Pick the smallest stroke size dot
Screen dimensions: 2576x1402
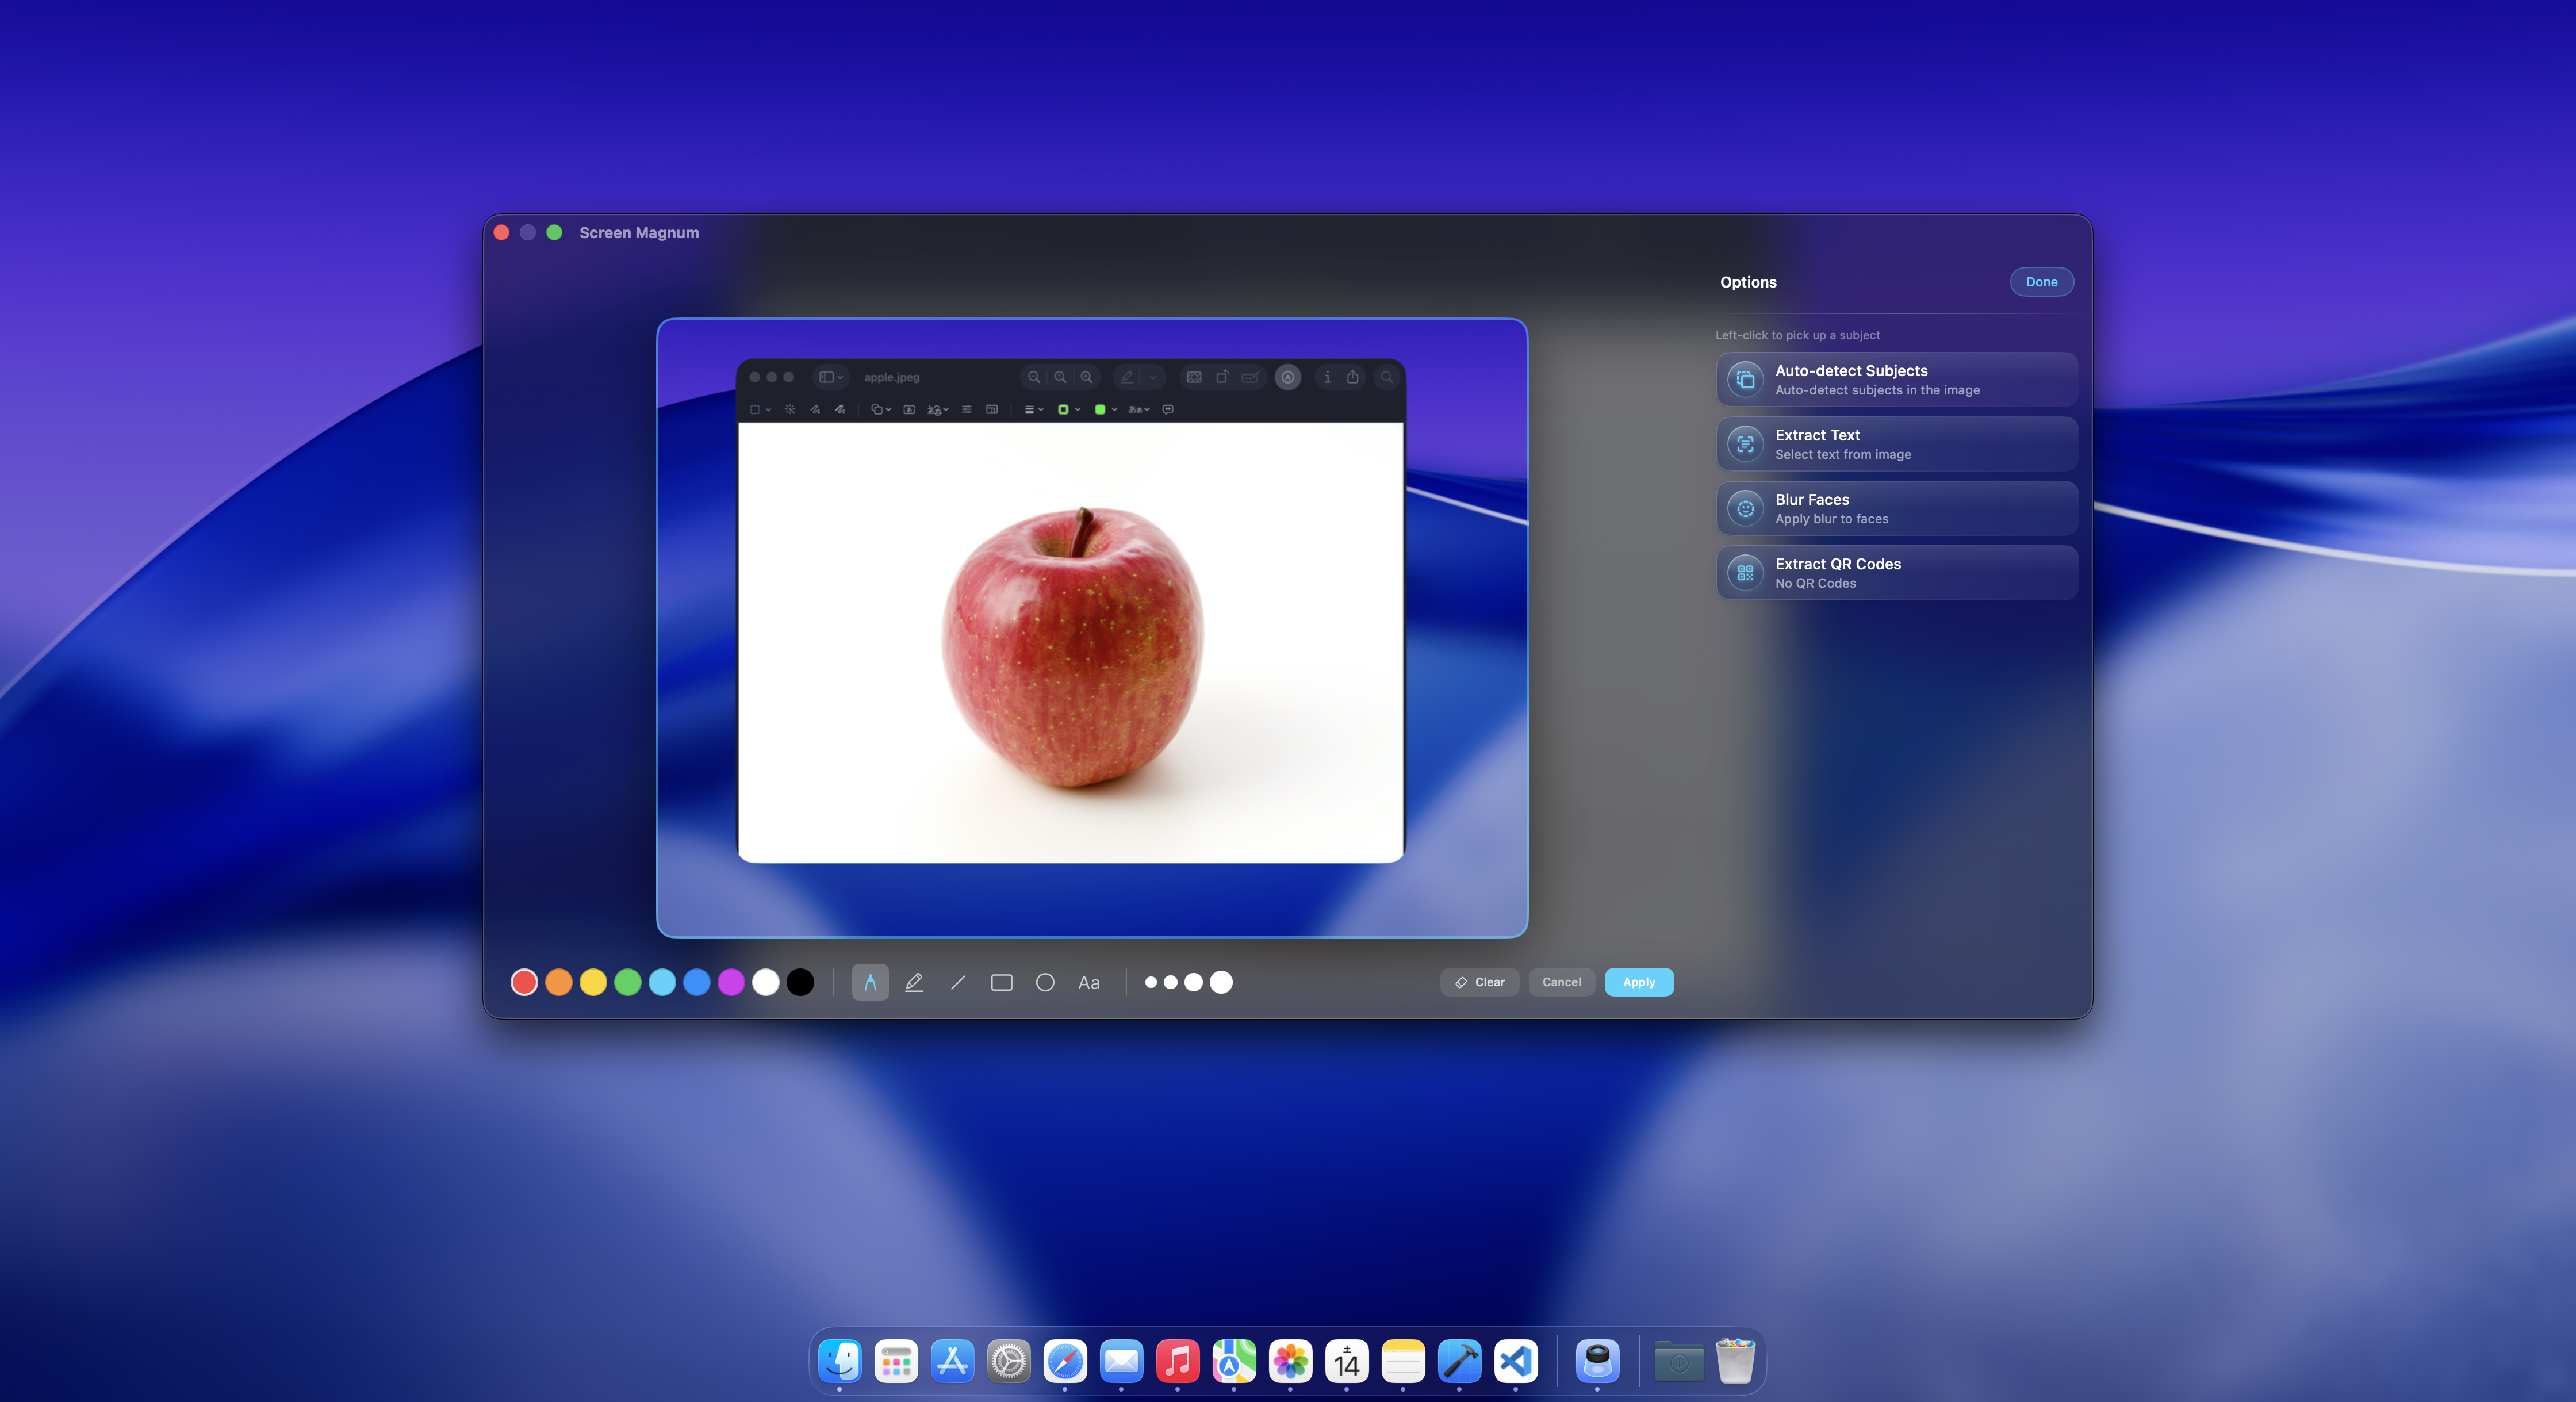coord(1151,982)
